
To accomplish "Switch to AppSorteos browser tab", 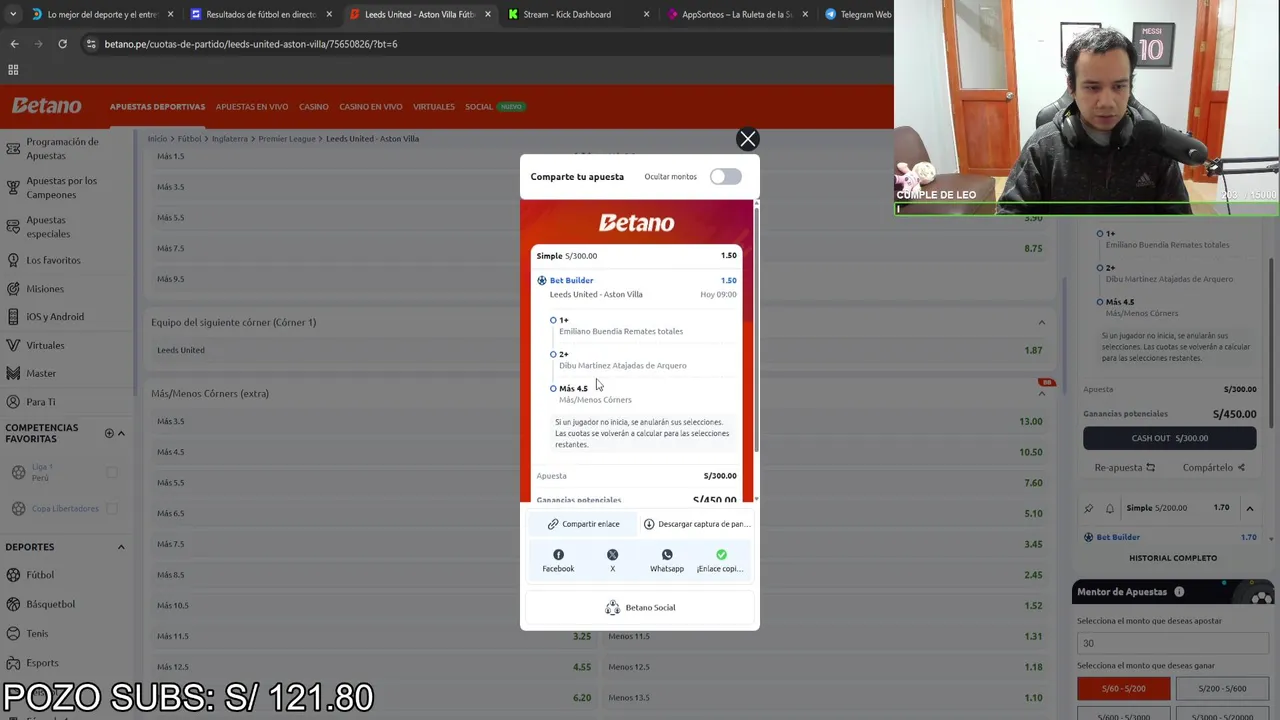I will tap(736, 14).
